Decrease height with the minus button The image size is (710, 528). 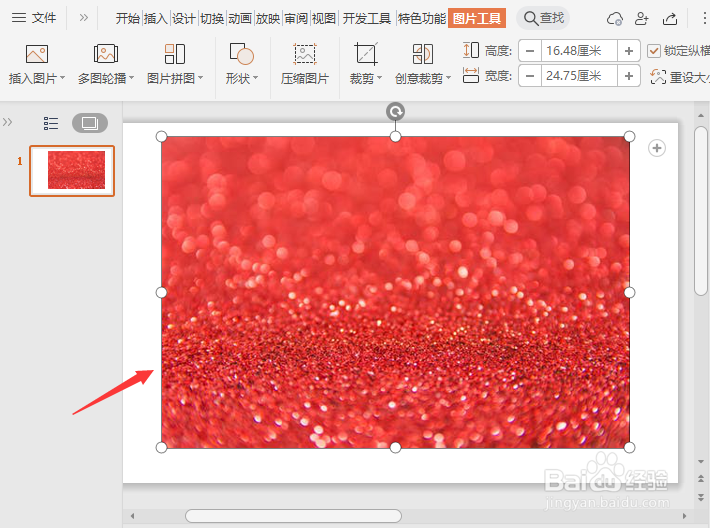[530, 51]
